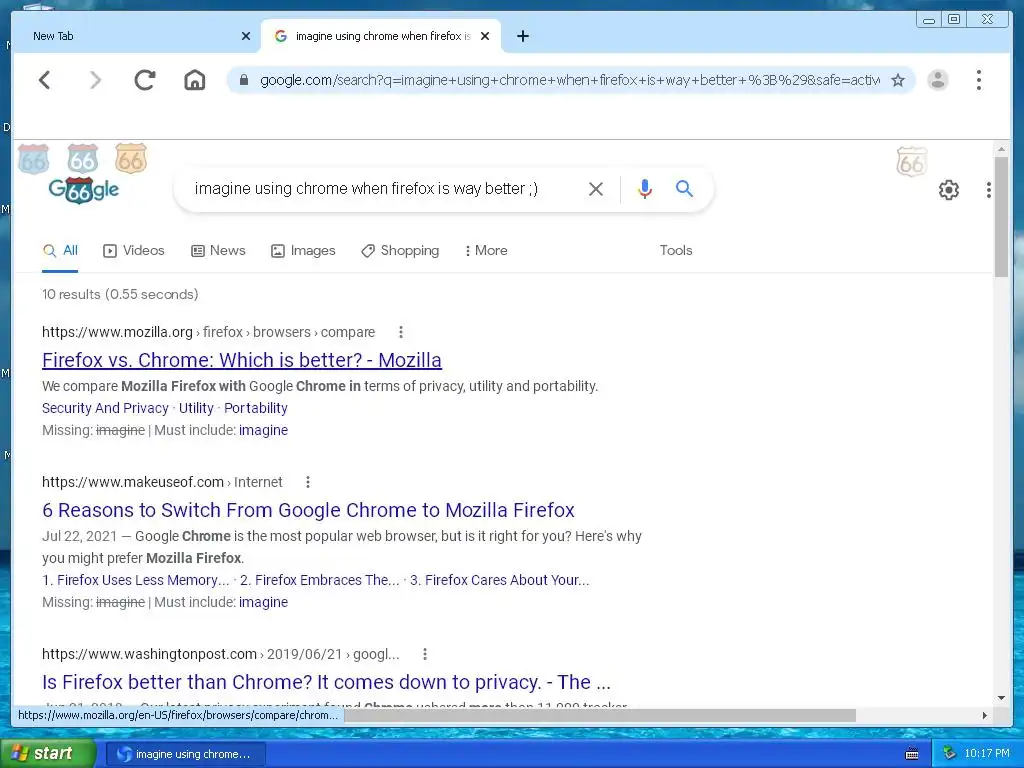Open the Security And Privacy sitelink
This screenshot has width=1024, height=768.
click(105, 408)
